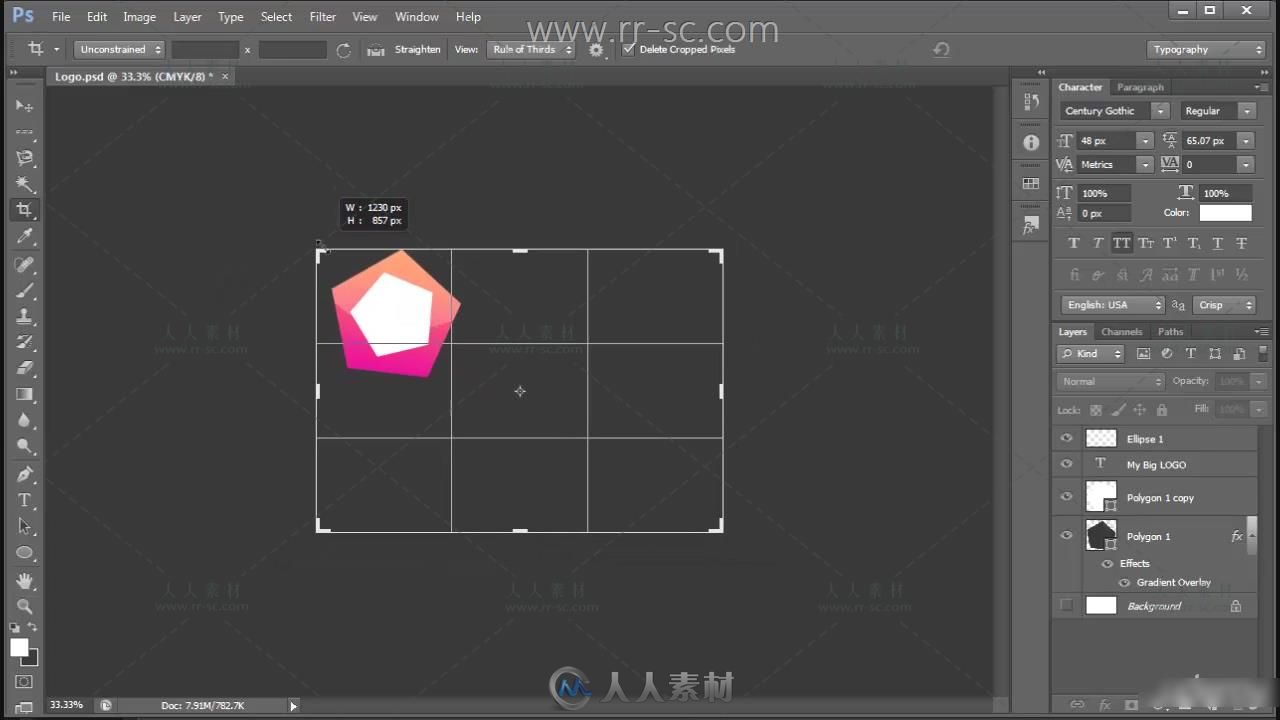1280x720 pixels.
Task: Toggle Gradient Overlay visibility eye
Action: 1124,582
